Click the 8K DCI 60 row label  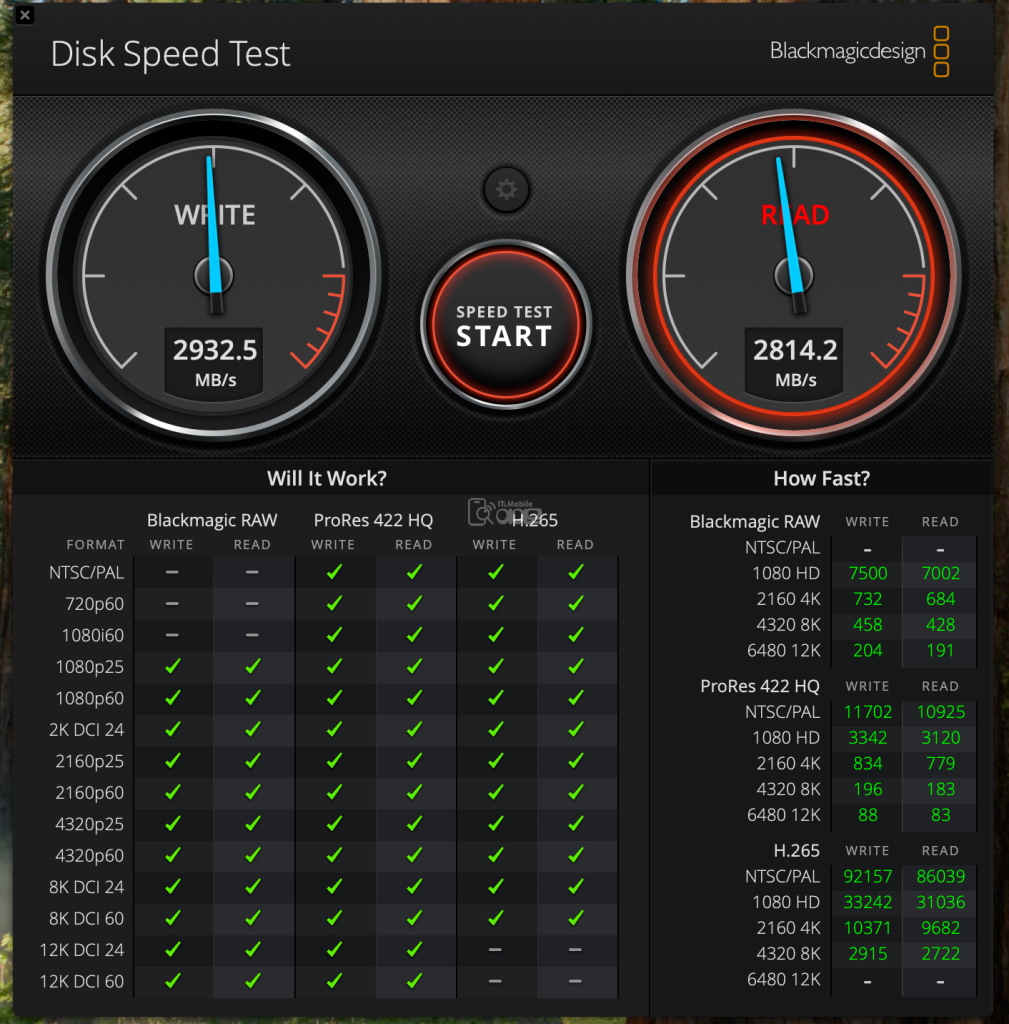tap(86, 918)
